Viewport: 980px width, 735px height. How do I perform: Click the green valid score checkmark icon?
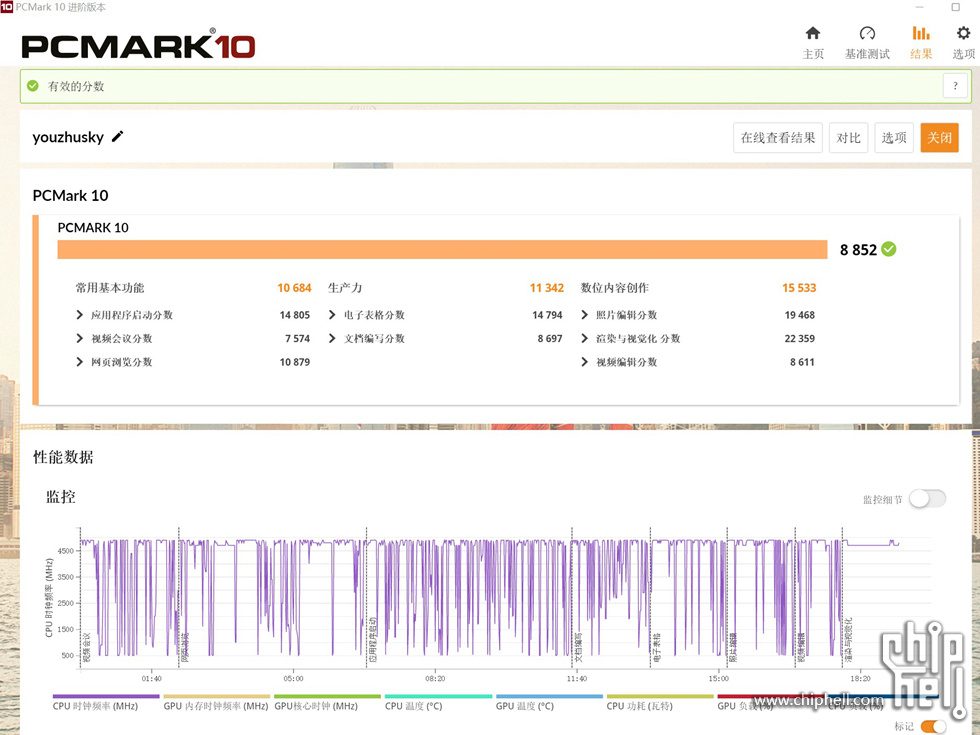[x=33, y=86]
